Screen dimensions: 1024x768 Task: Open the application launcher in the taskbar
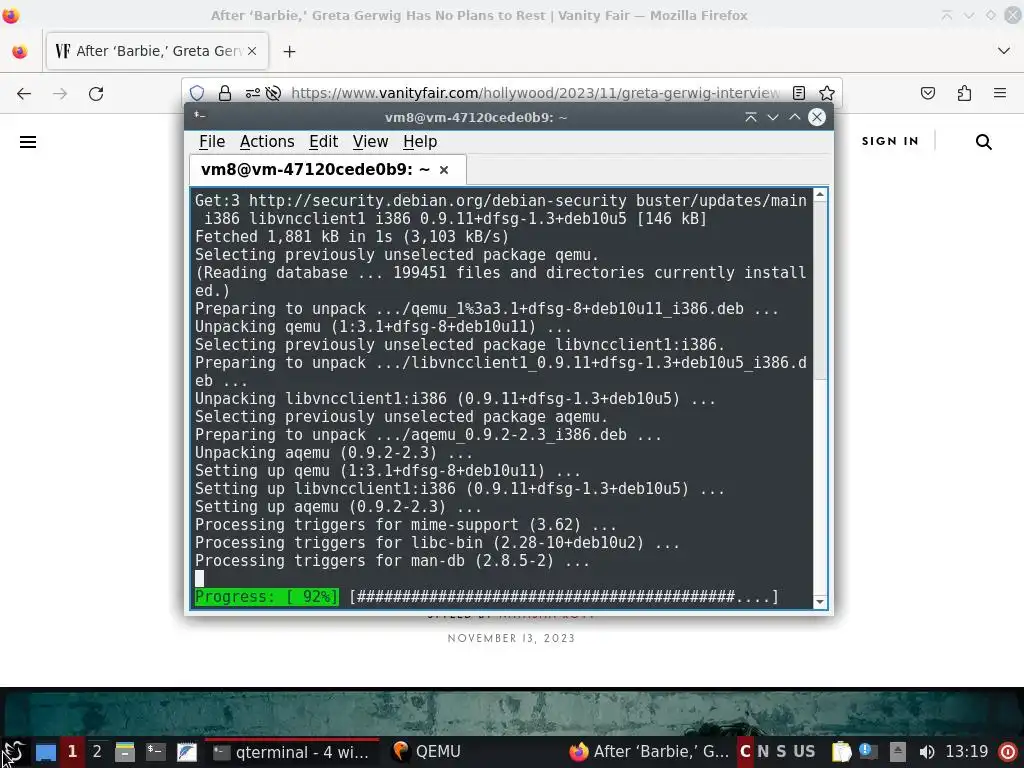(x=13, y=752)
